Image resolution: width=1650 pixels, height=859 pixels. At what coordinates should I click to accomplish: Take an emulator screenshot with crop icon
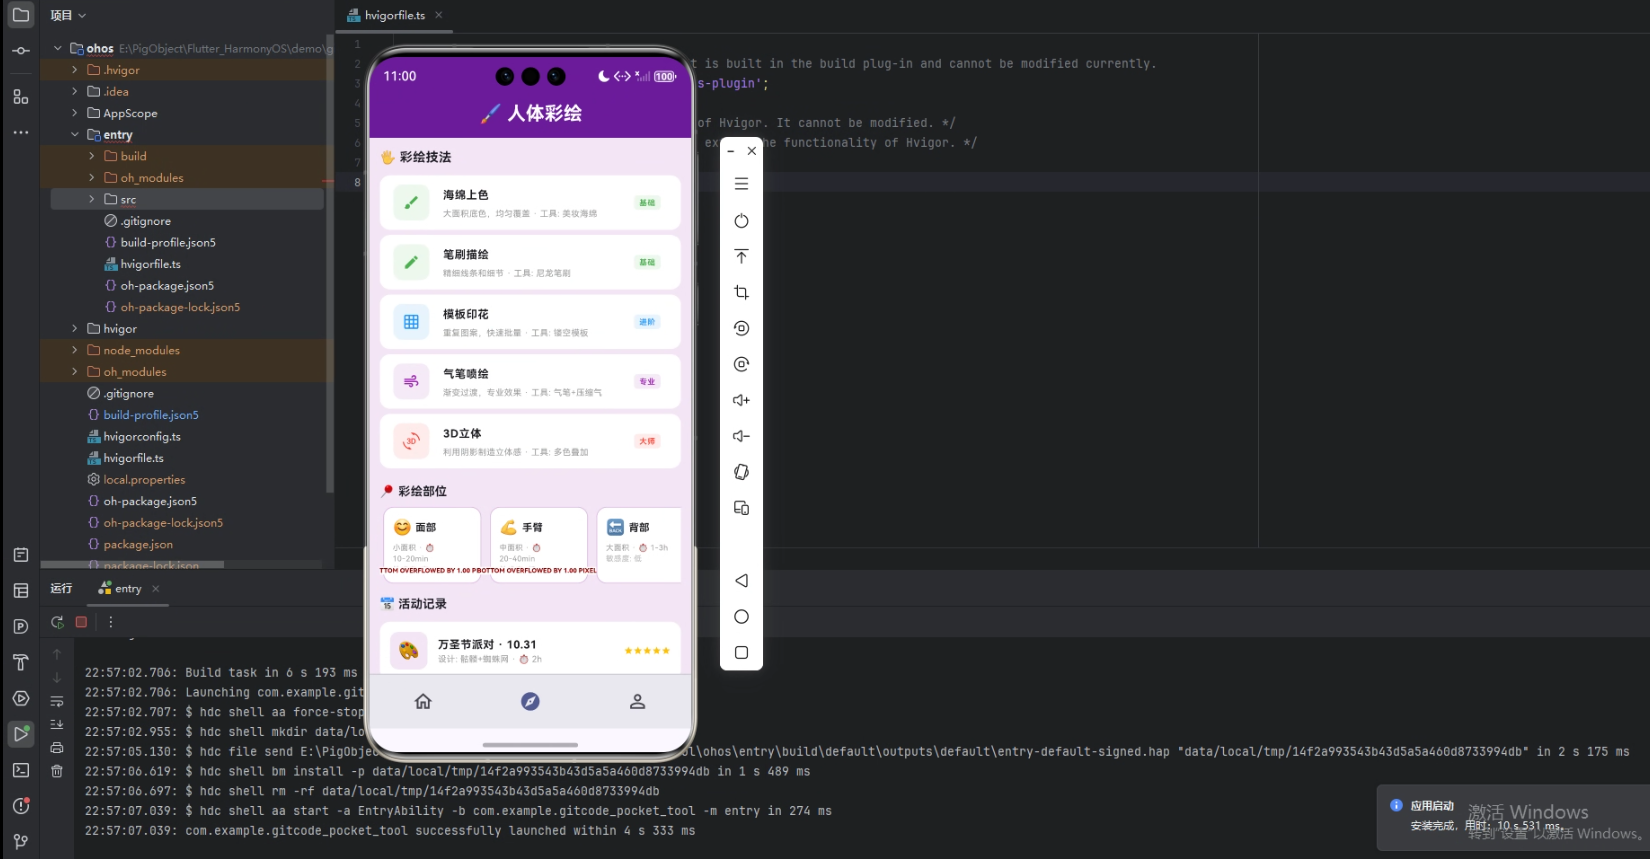pyautogui.click(x=741, y=292)
